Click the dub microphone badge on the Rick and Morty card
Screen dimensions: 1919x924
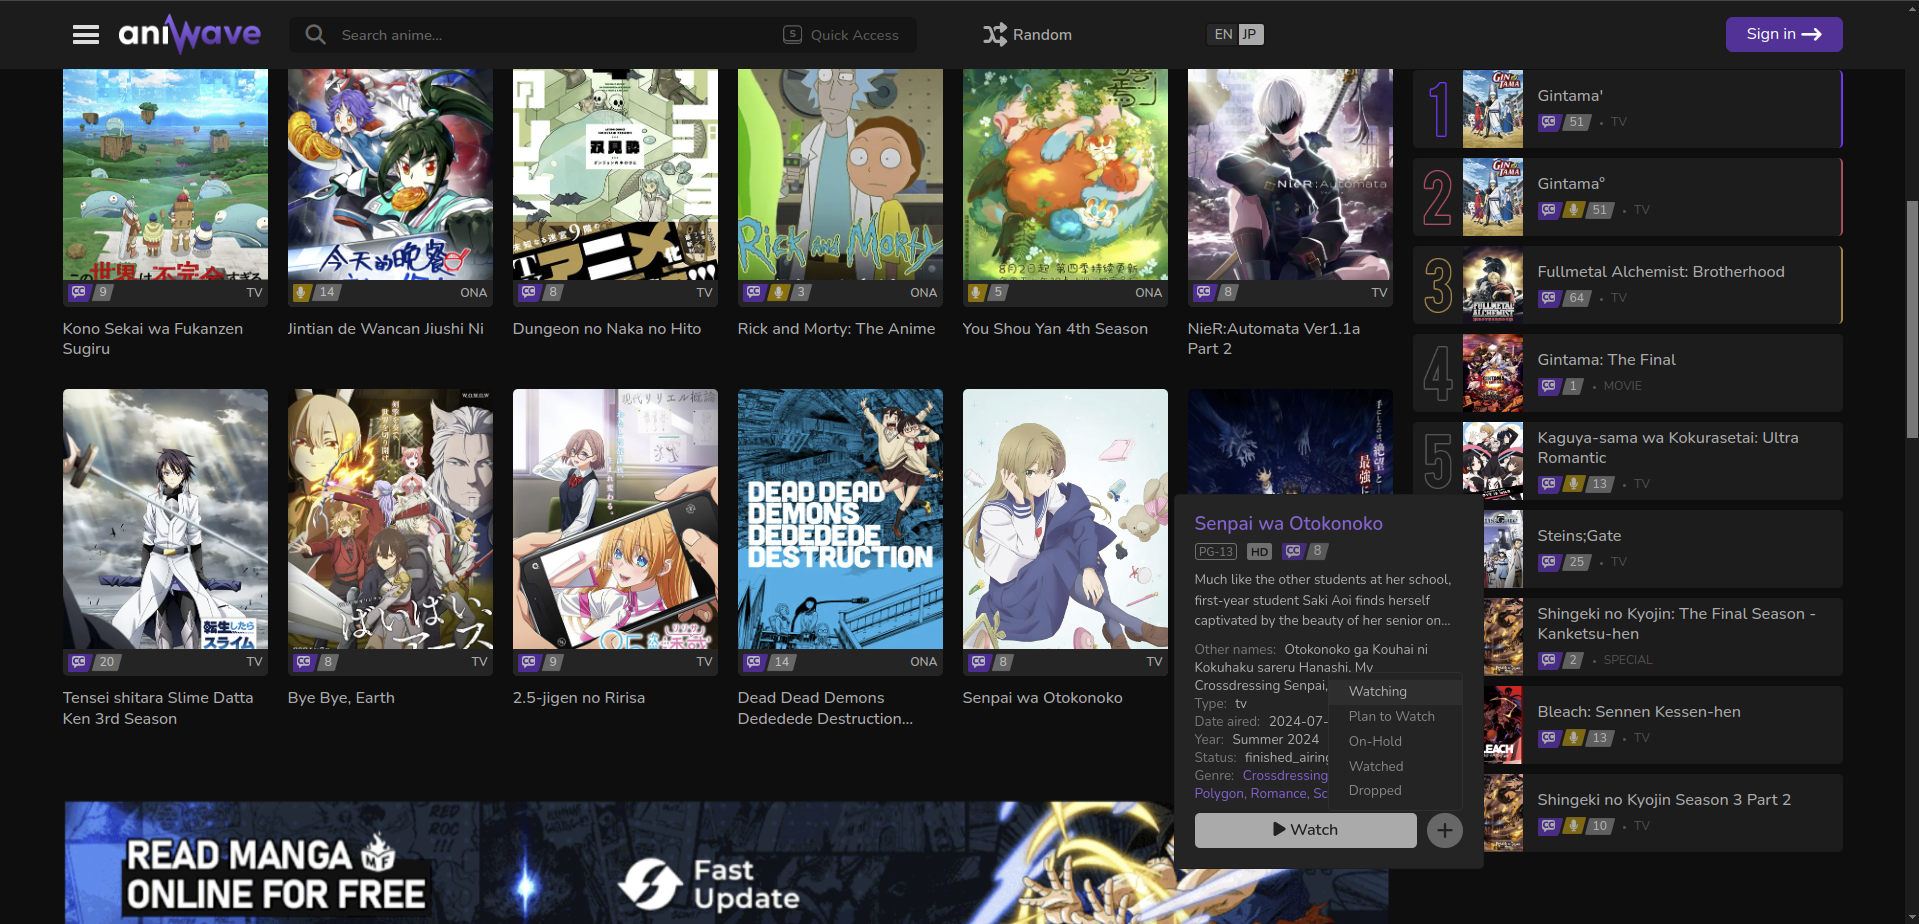[x=778, y=292]
